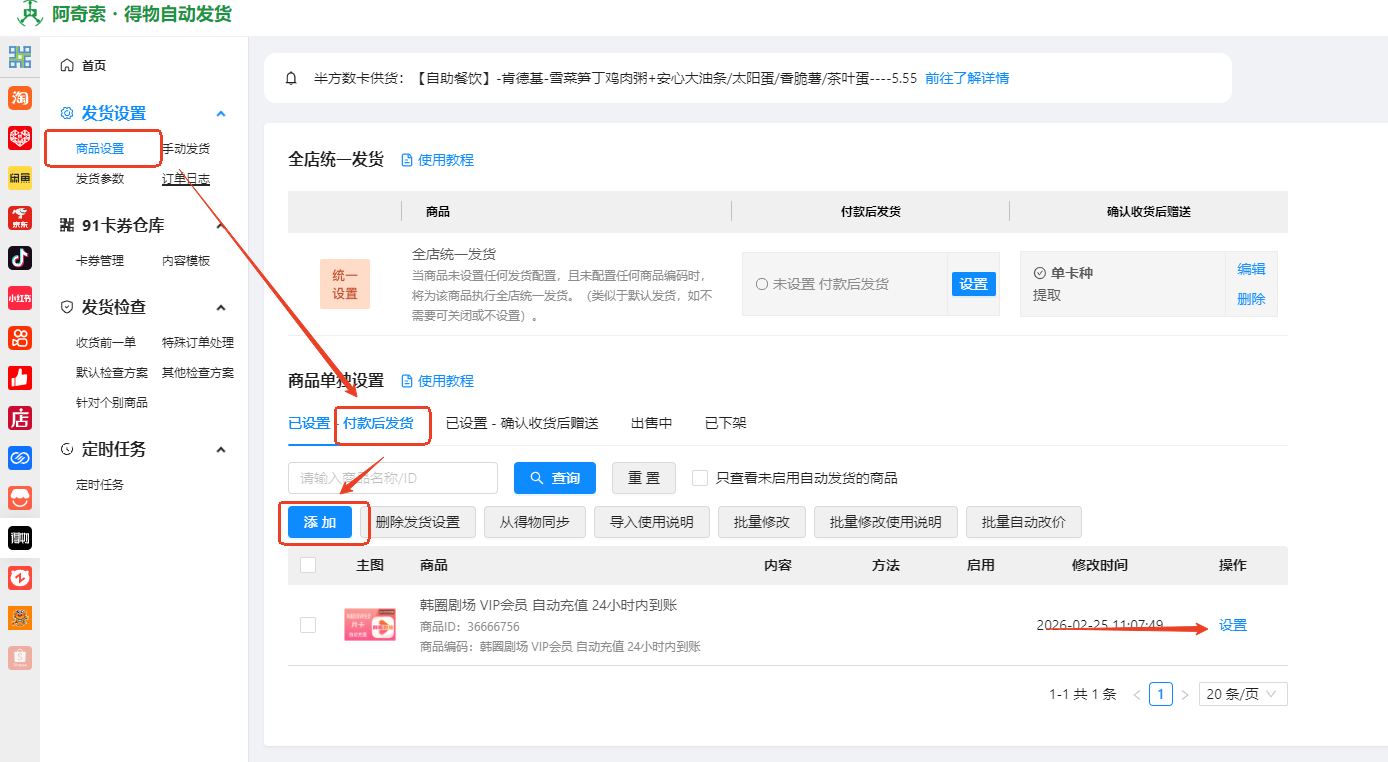The image size is (1388, 762).
Task: Open the 20 条/页 page size dropdown
Action: coord(1243,694)
